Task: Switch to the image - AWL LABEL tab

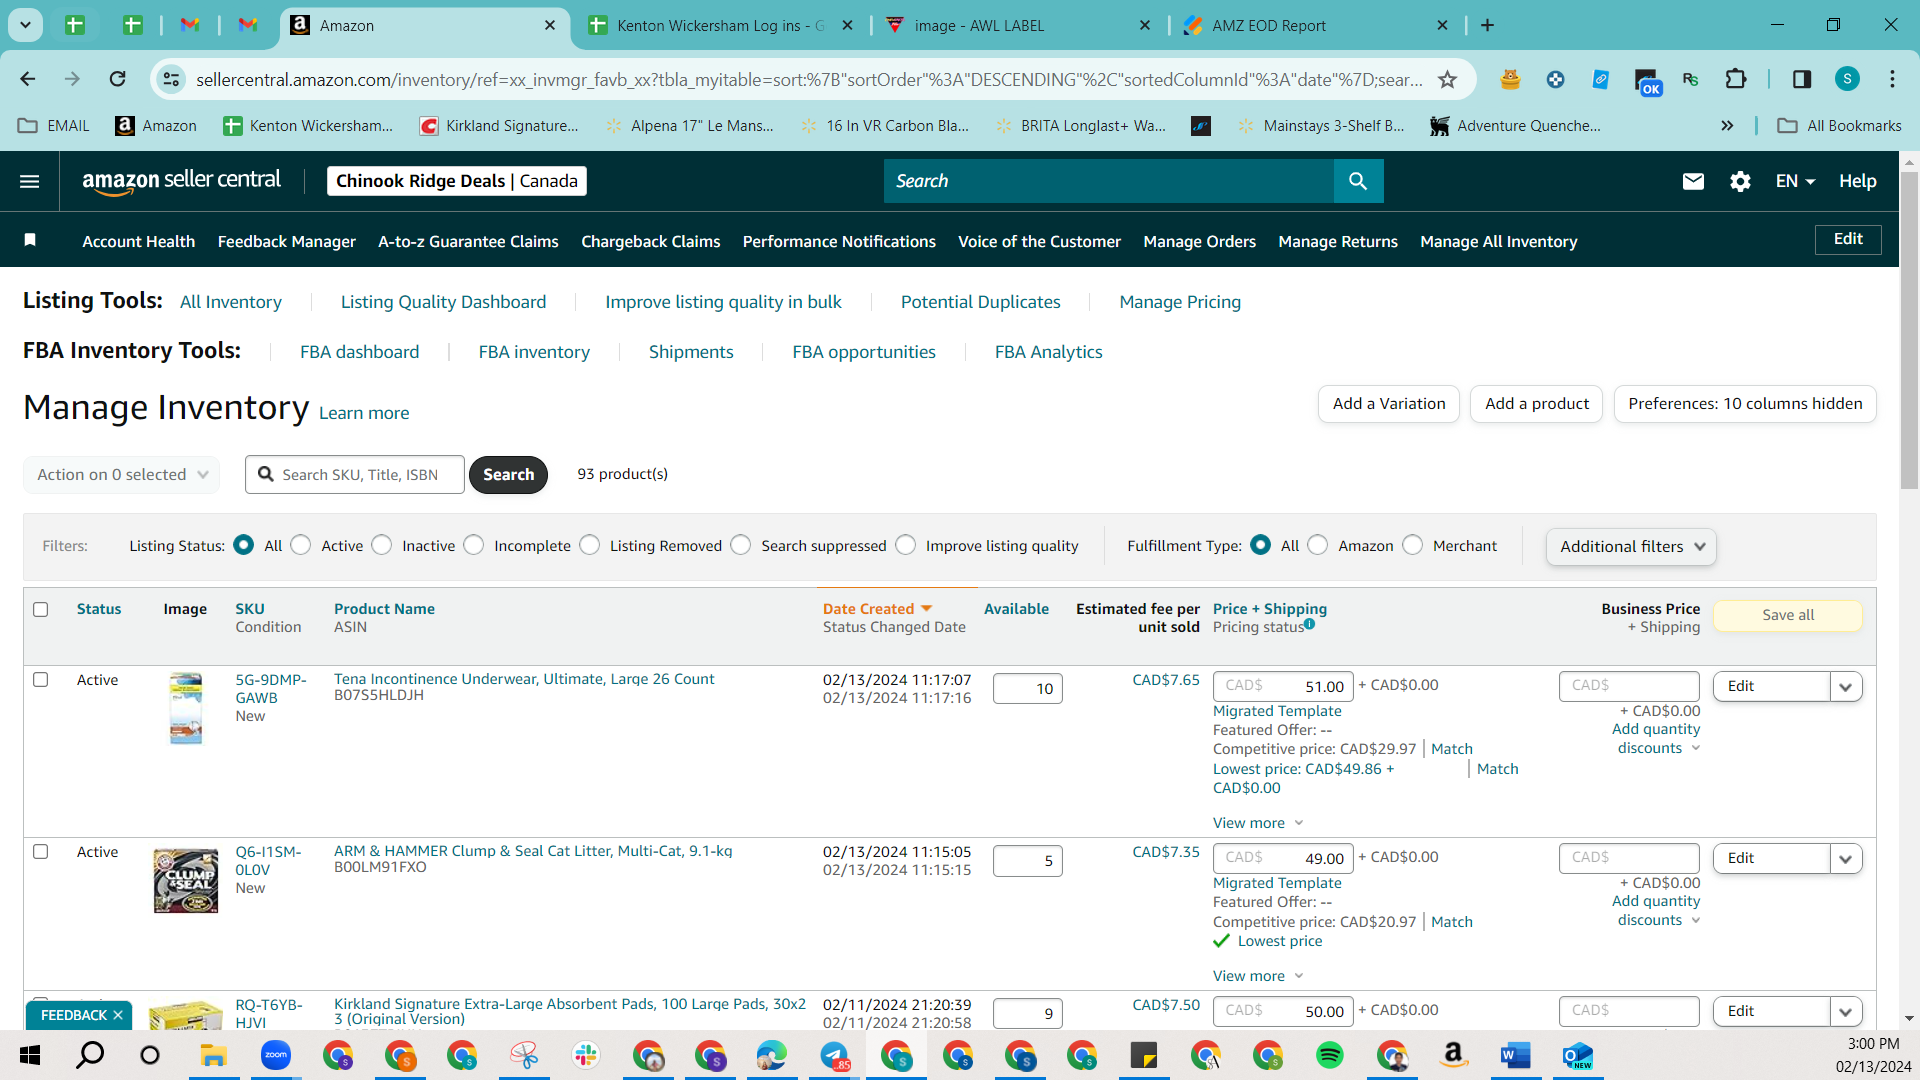Action: point(1018,25)
